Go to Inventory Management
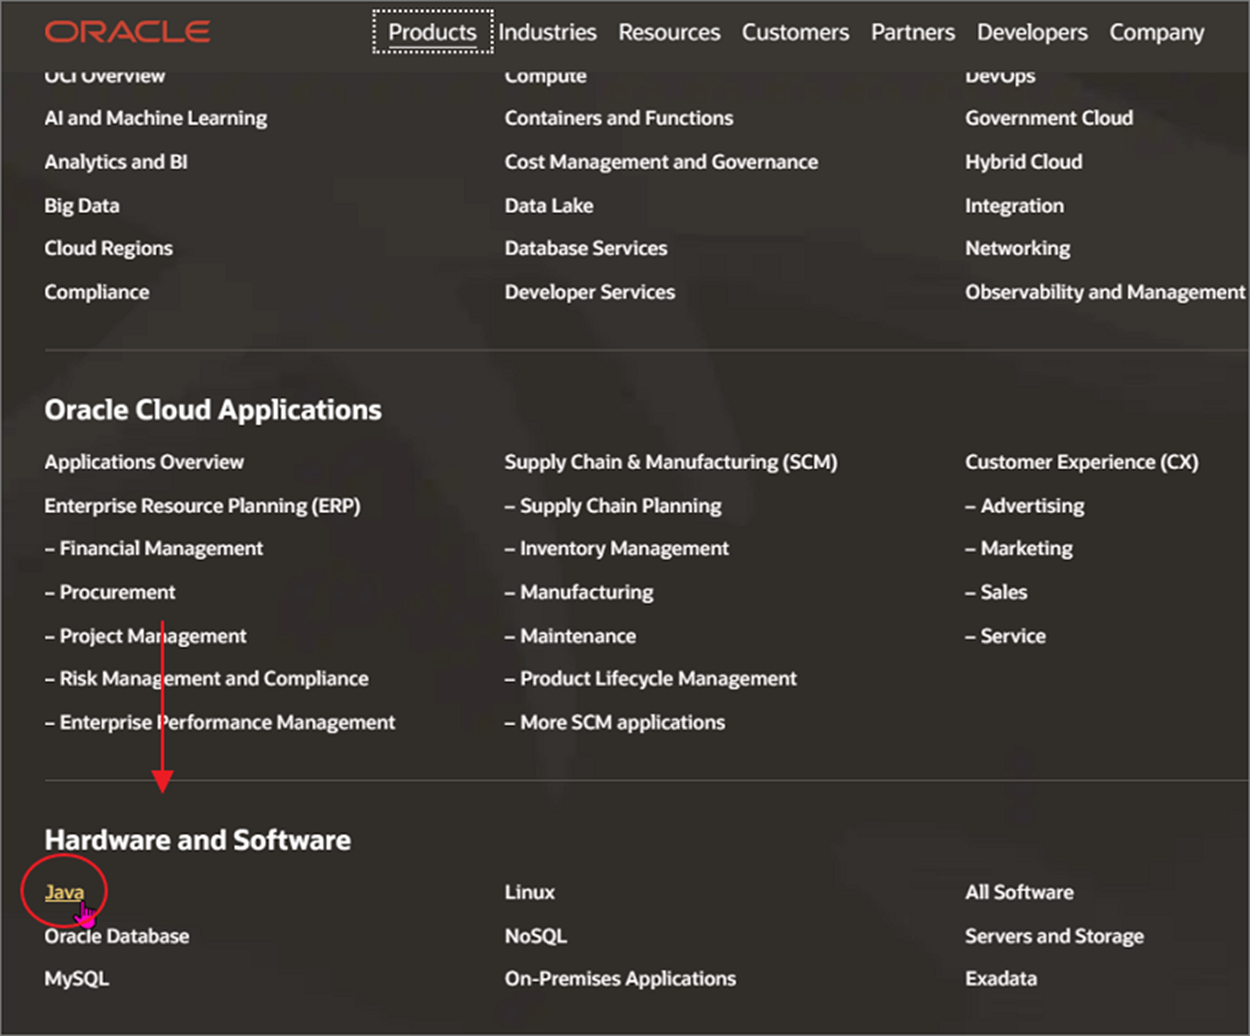Viewport: 1250px width, 1036px height. 617,548
